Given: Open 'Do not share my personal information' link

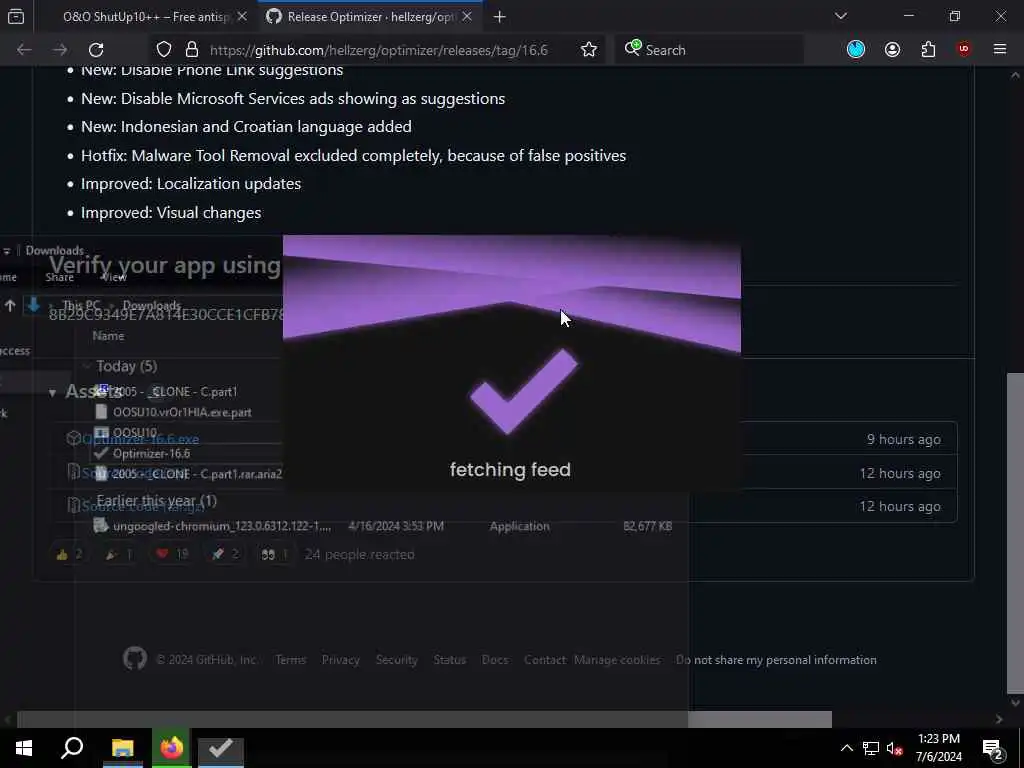Looking at the screenshot, I should pyautogui.click(x=776, y=660).
